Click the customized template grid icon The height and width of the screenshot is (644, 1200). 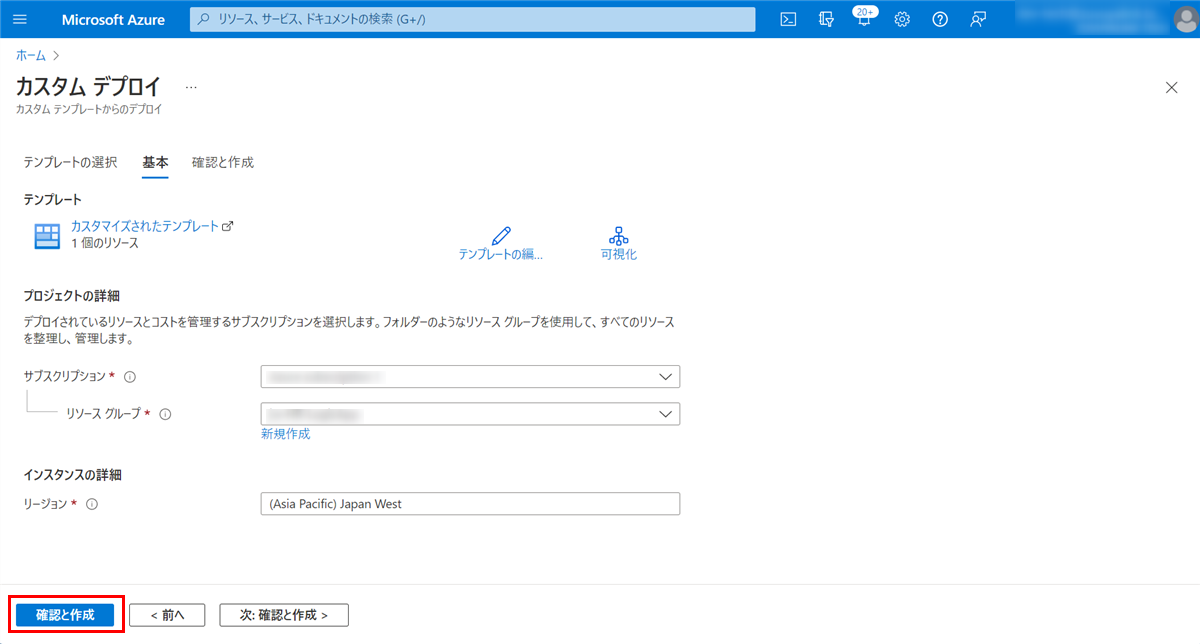point(47,236)
